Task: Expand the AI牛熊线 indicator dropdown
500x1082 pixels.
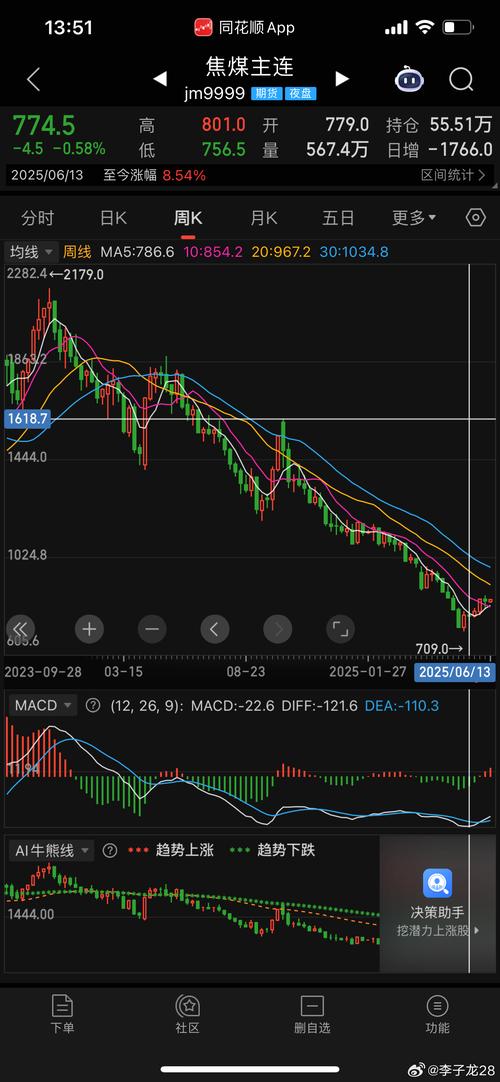Action: coord(52,850)
